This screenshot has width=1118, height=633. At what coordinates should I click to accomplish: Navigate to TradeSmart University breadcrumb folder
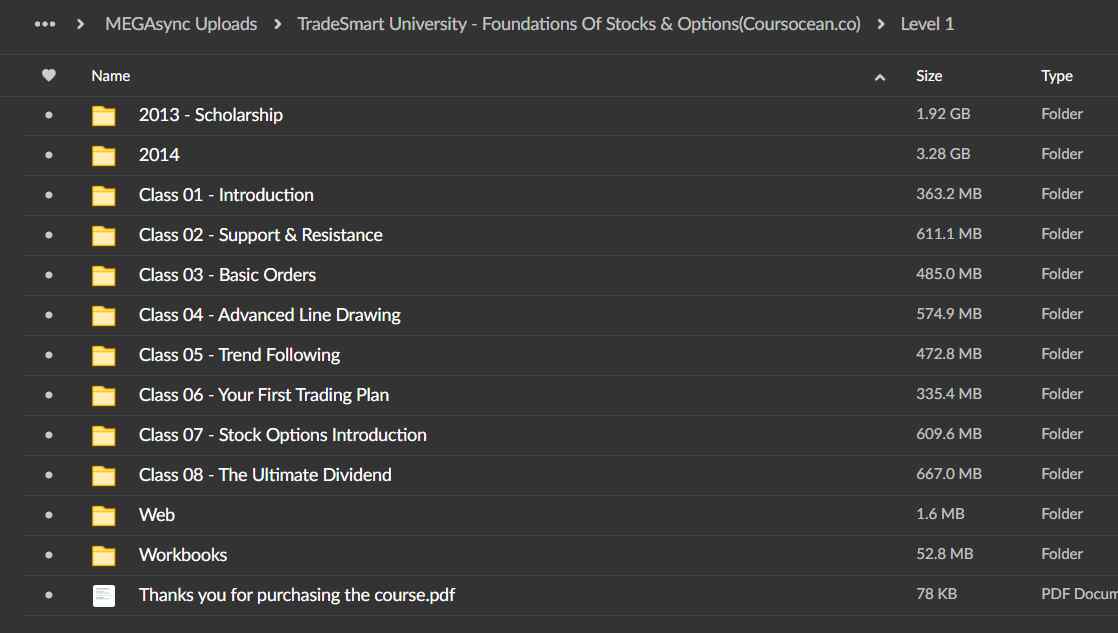(578, 24)
